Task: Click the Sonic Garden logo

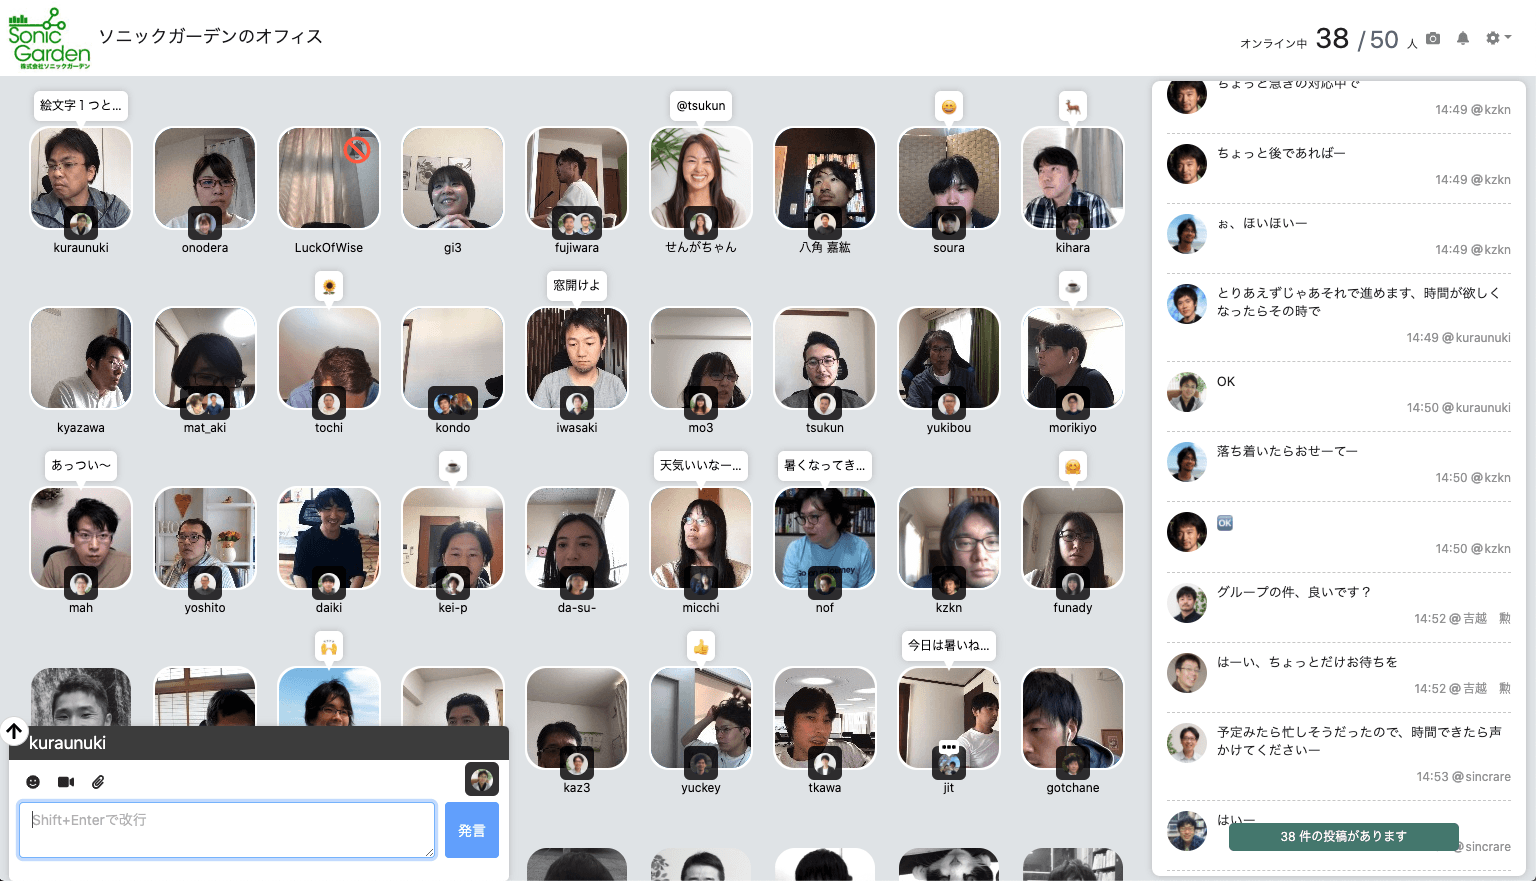Action: coord(49,39)
